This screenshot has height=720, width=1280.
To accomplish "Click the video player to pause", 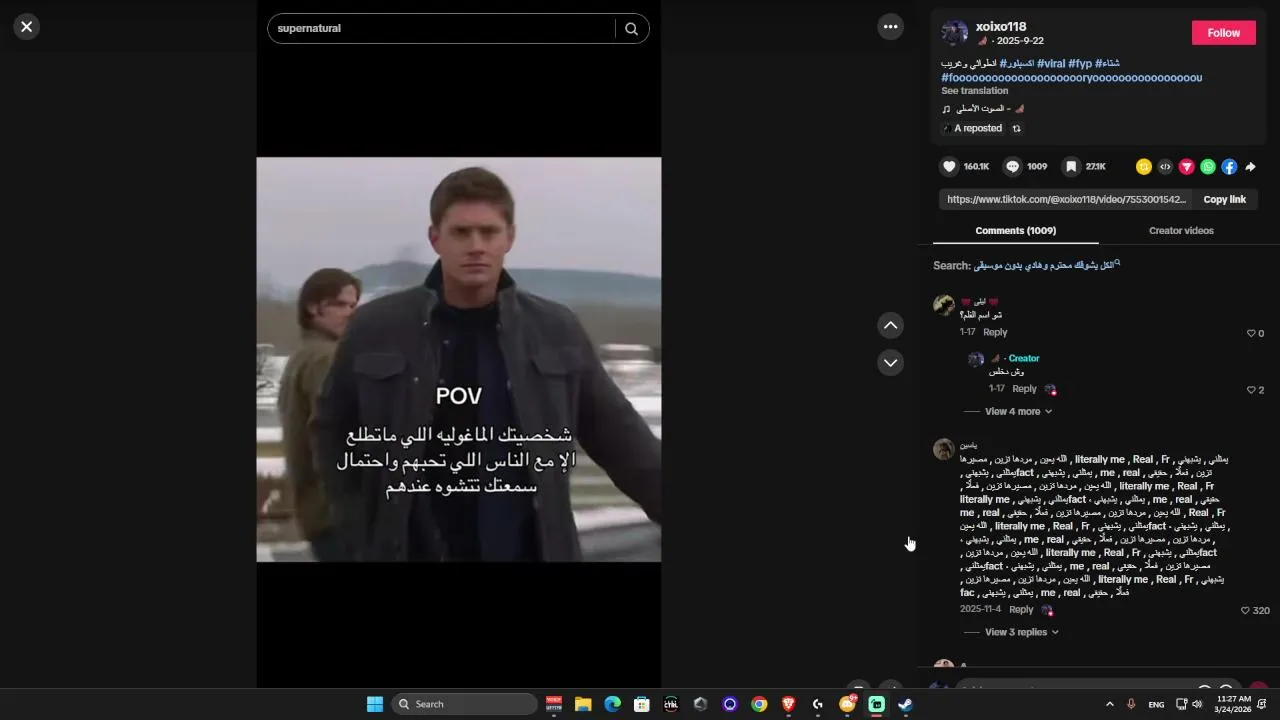I will tap(458, 359).
